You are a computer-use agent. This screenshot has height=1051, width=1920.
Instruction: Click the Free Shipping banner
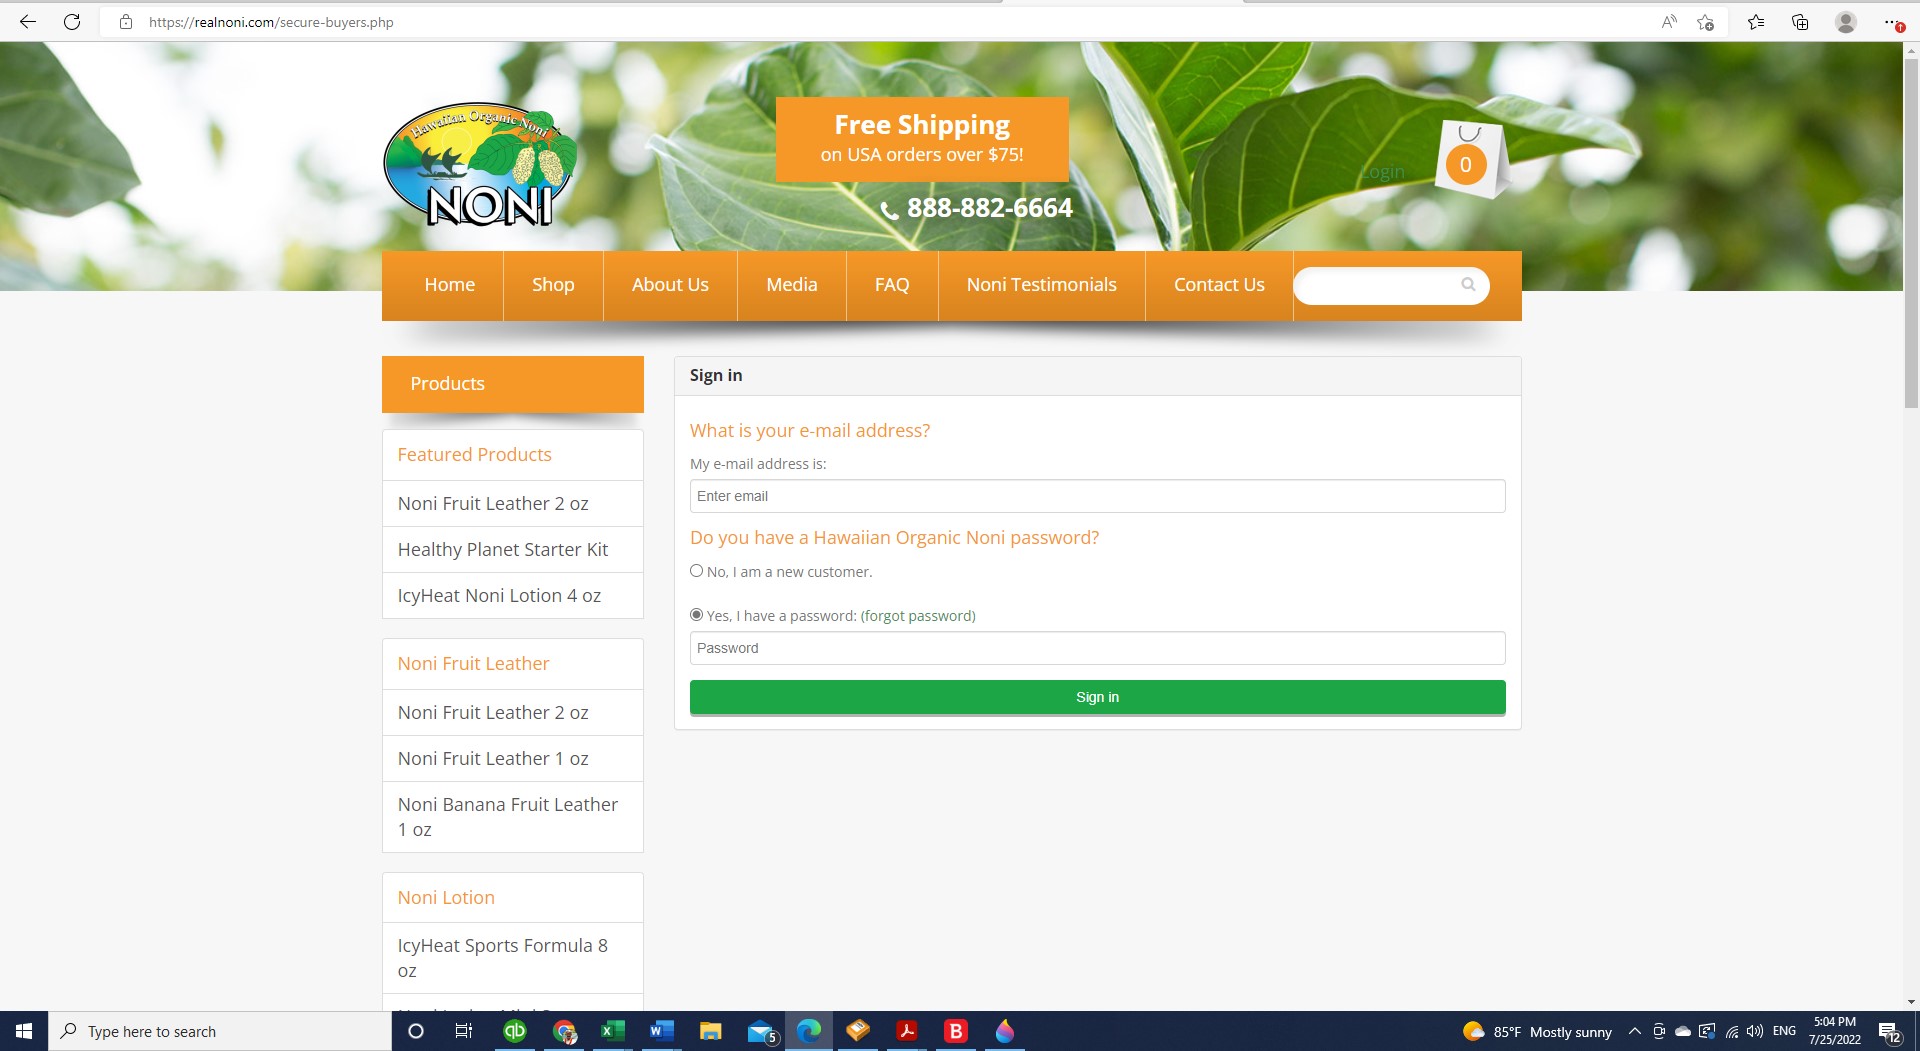point(922,139)
